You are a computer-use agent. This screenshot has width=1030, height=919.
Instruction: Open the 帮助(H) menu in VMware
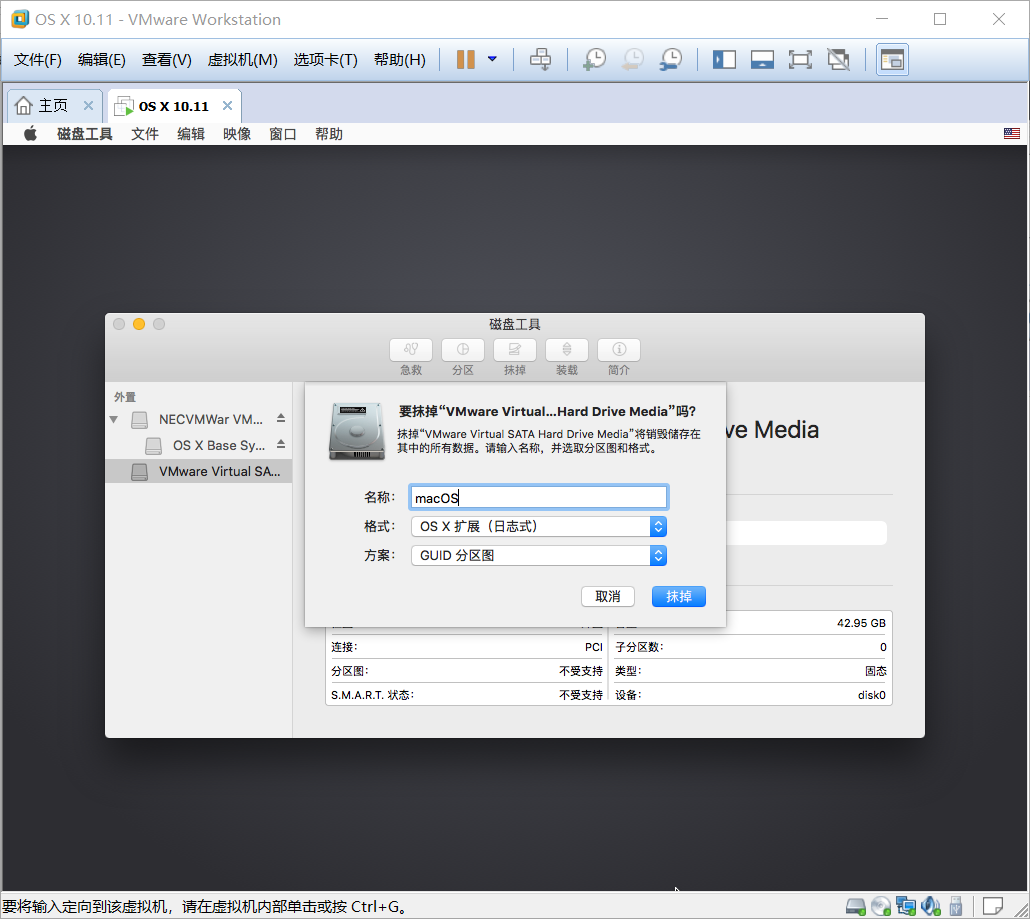(399, 60)
